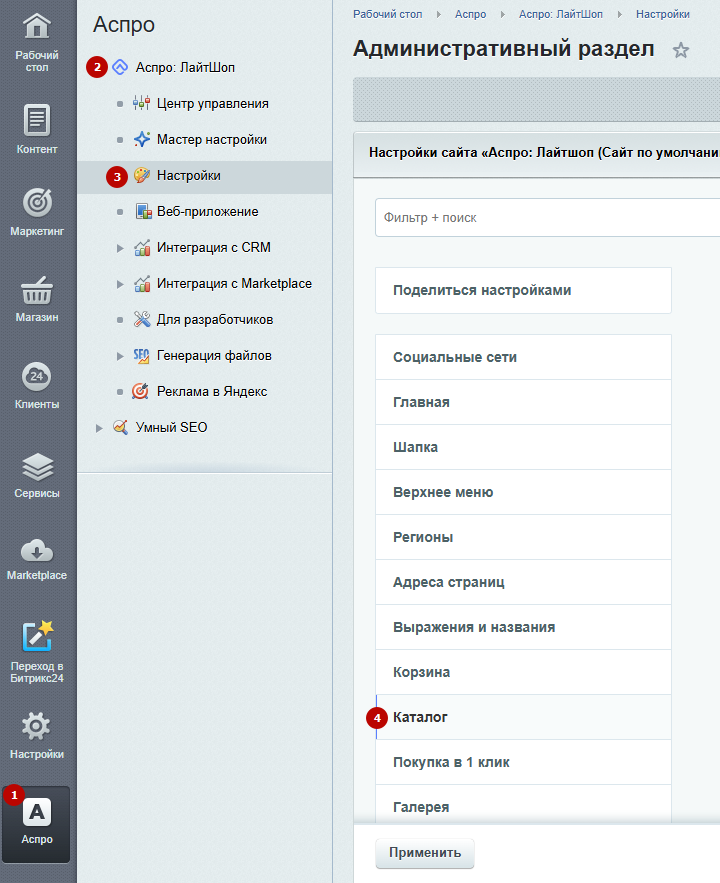Click the Применить button
Image resolution: width=720 pixels, height=883 pixels.
pyautogui.click(x=425, y=853)
